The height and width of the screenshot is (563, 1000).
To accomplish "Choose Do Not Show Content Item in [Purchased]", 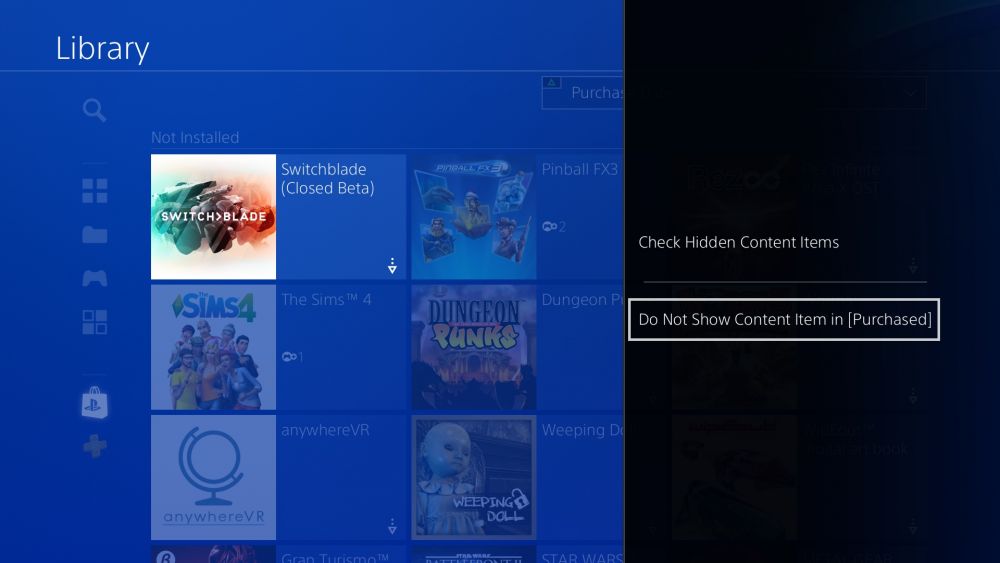I will [784, 319].
